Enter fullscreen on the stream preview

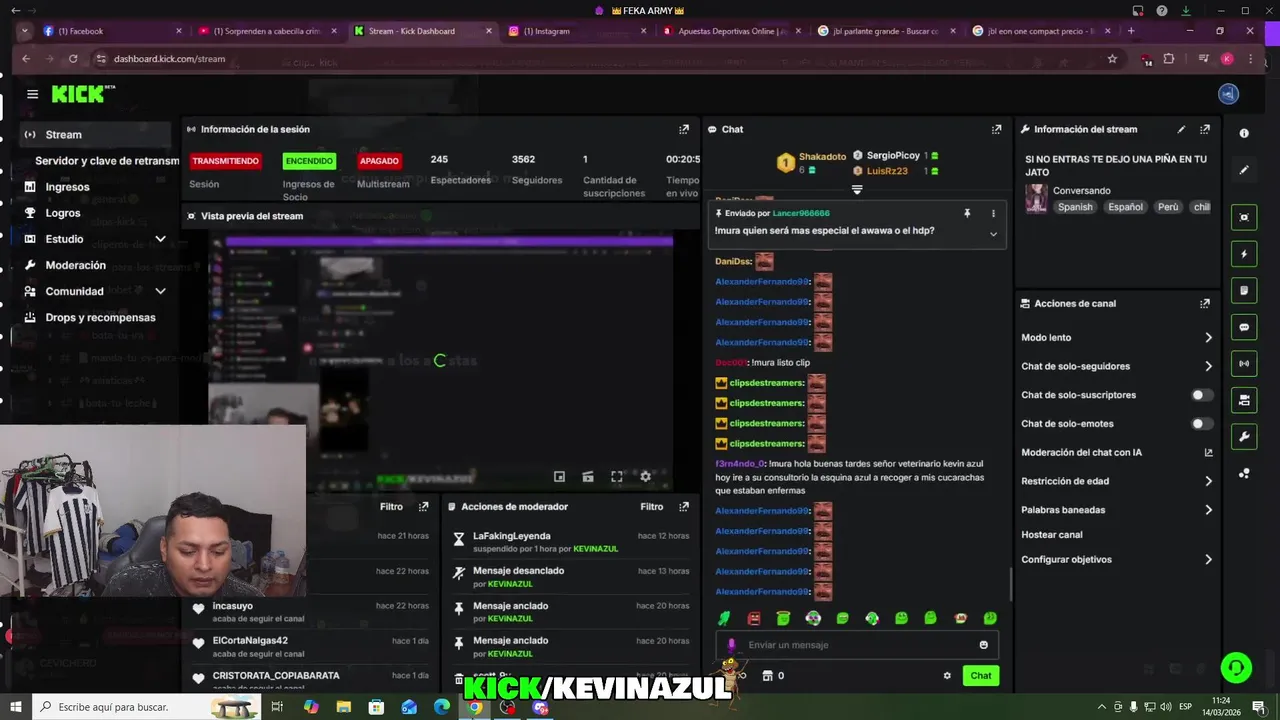click(x=617, y=477)
